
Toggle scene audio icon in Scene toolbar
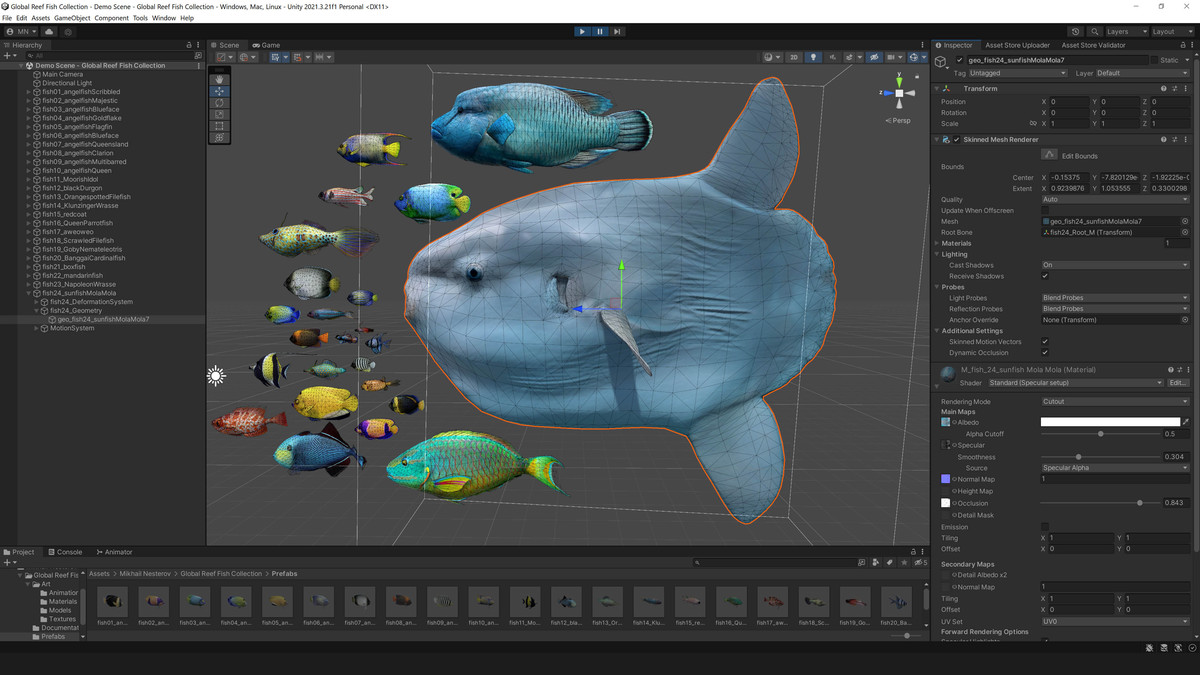pos(834,57)
